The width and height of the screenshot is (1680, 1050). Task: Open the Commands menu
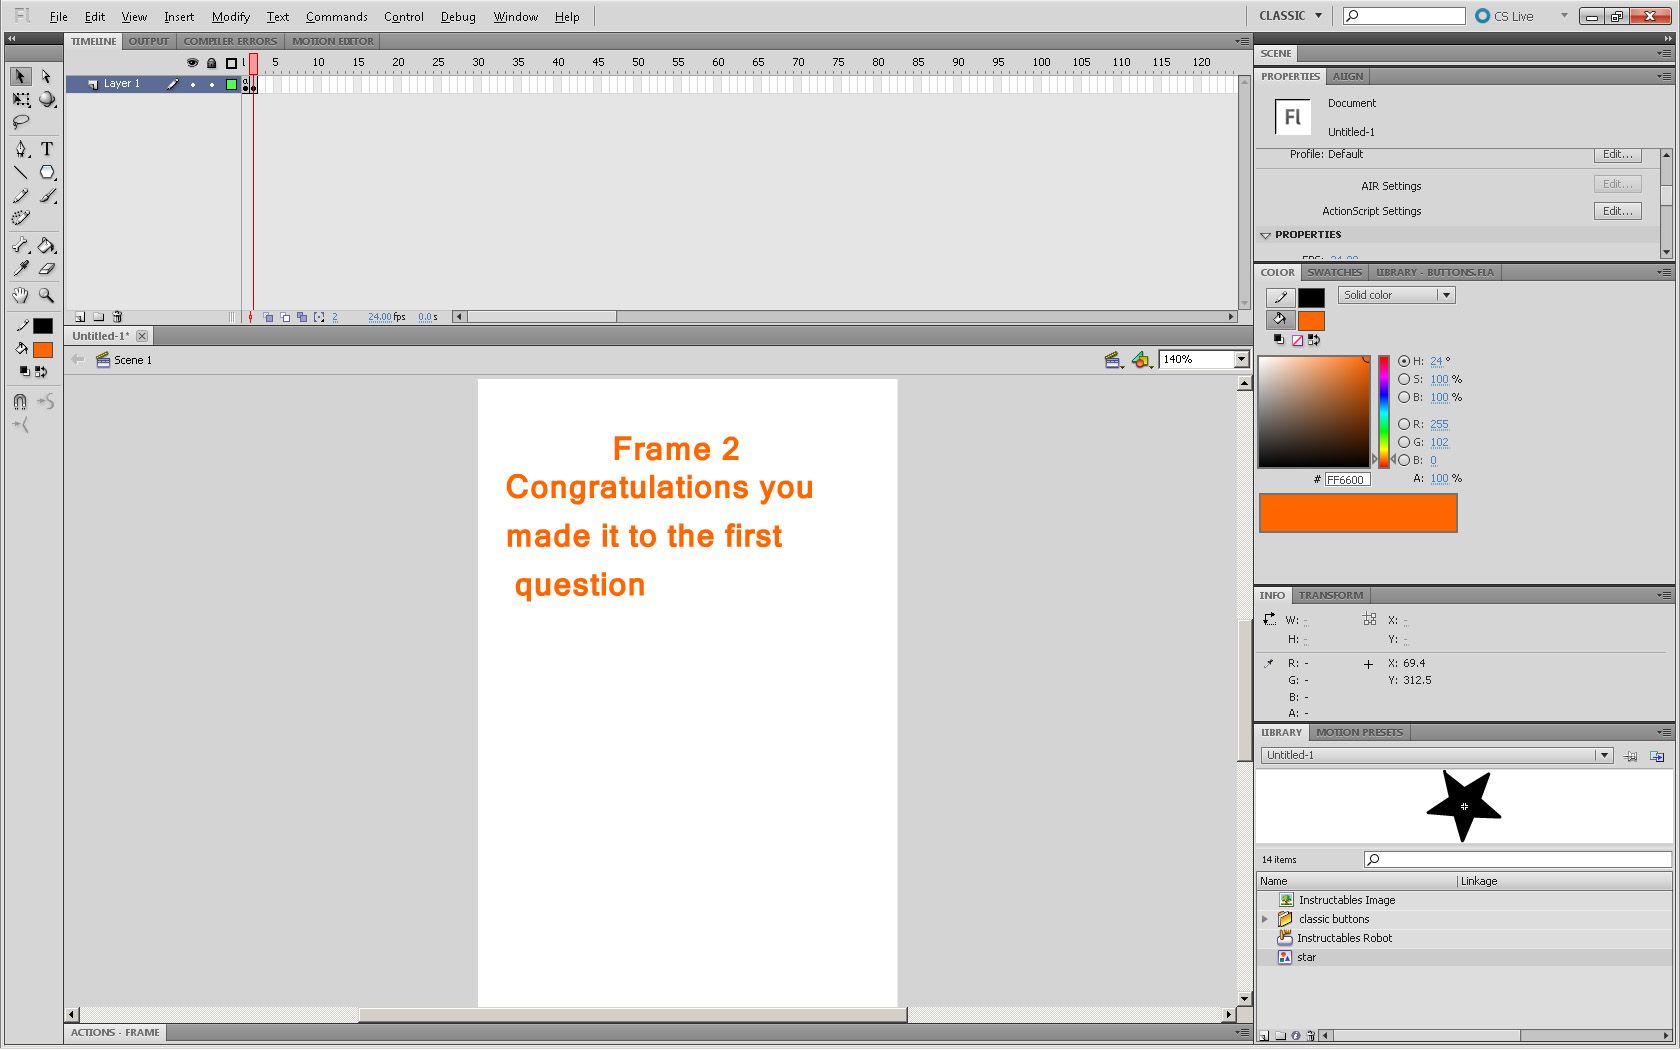(x=336, y=16)
